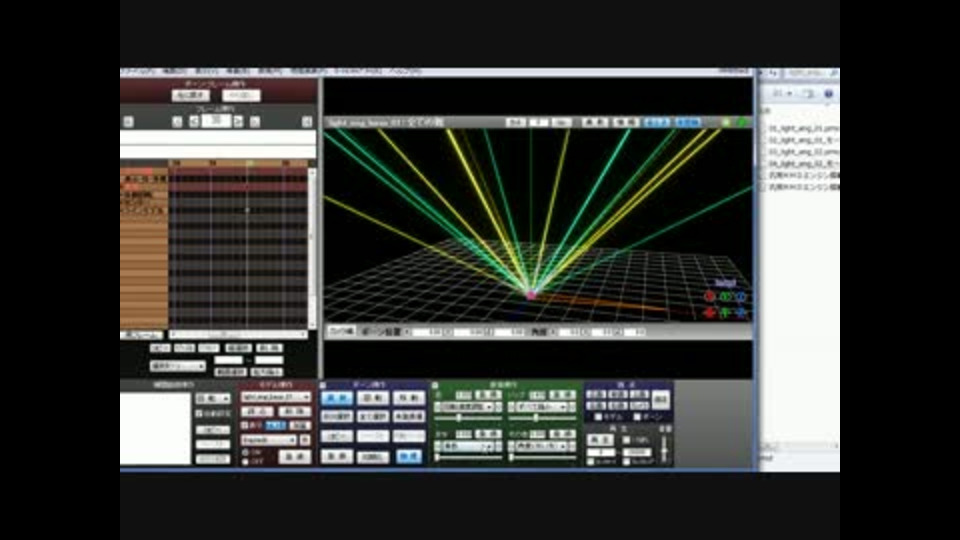
Task: Open brow morph dropdown in facial panel
Action: coord(468,446)
